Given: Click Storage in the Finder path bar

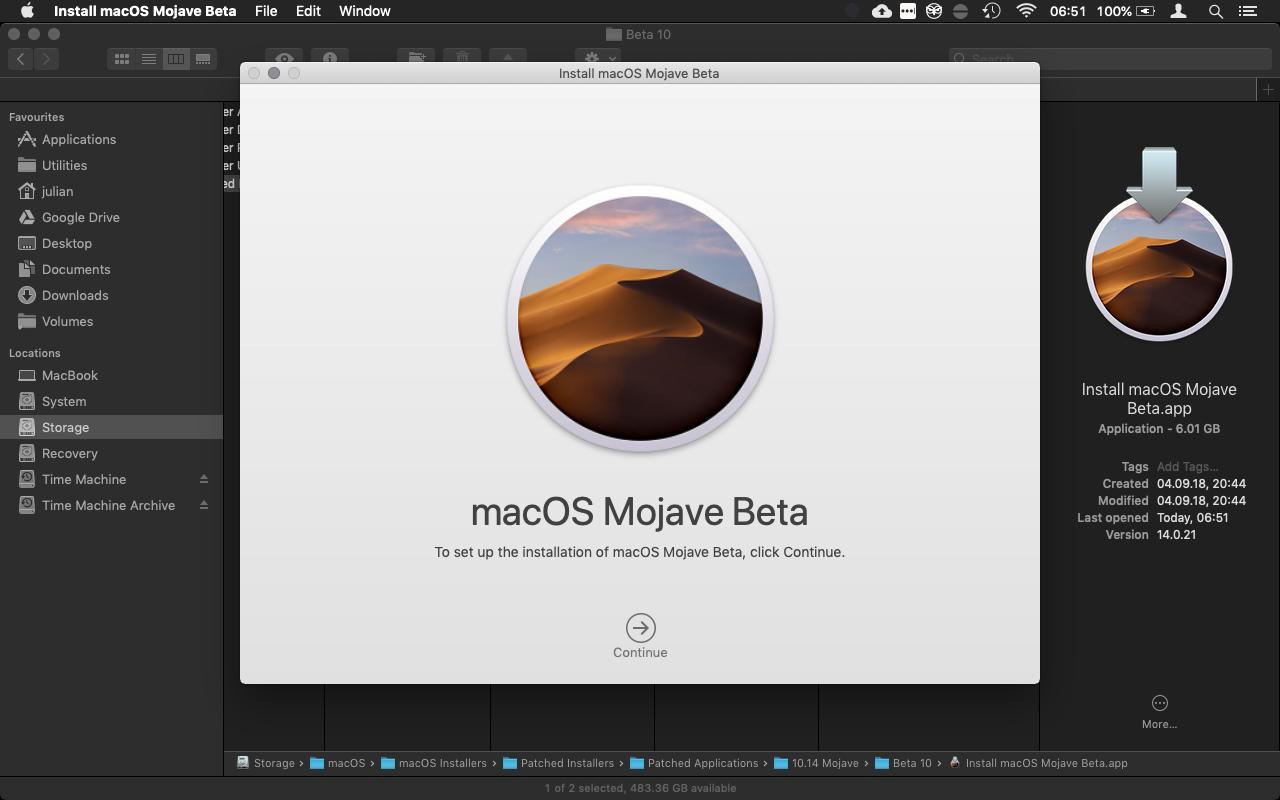Looking at the screenshot, I should (266, 763).
